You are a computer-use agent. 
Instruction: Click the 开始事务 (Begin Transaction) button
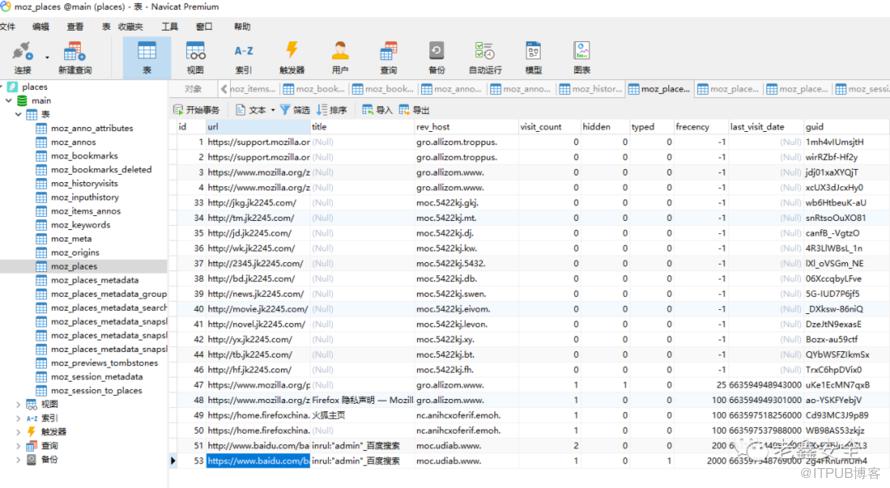[x=196, y=110]
